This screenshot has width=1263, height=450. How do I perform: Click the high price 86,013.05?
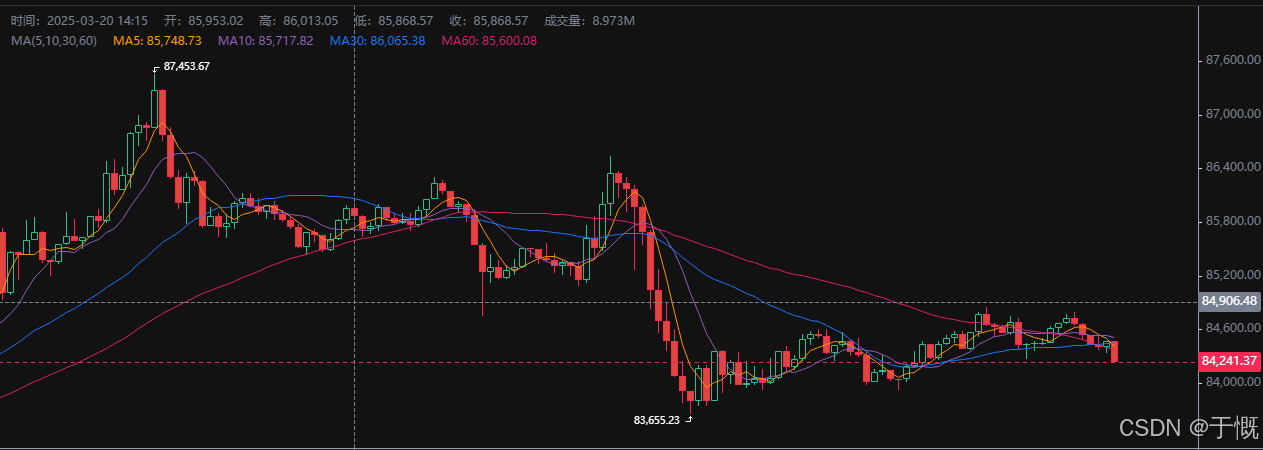tap(311, 21)
